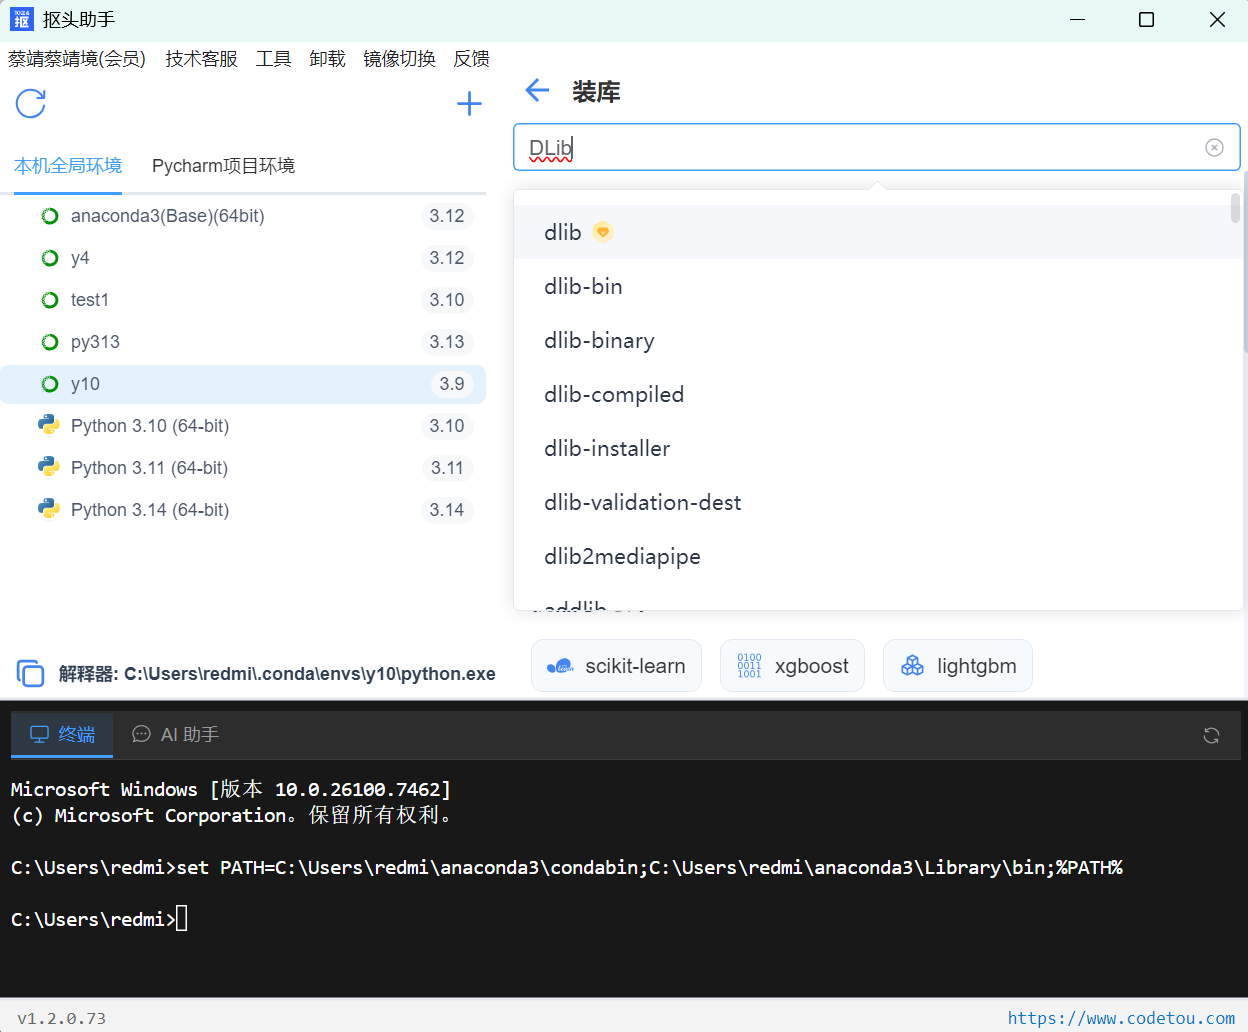Viewport: 1248px width, 1032px height.
Task: Select dlib from the suggestions dropdown
Action: click(x=561, y=231)
